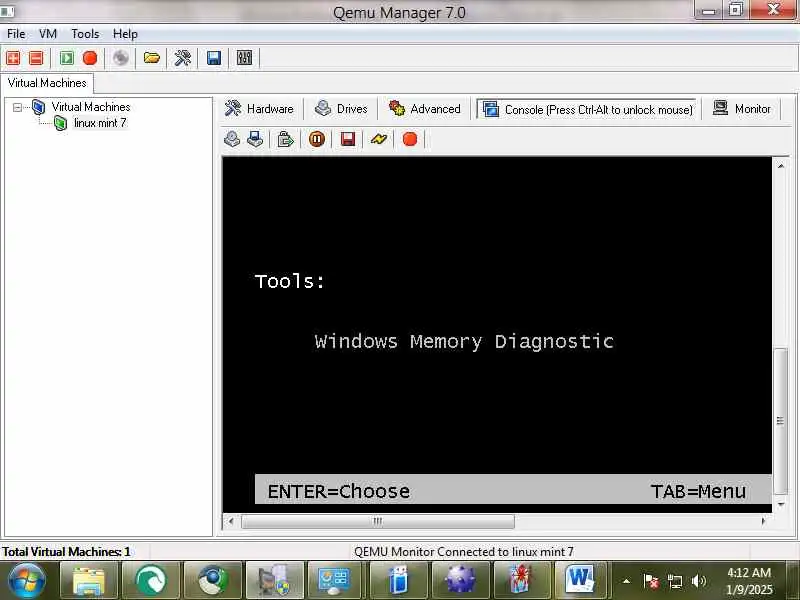Click the Action Center flag tray icon

(x=651, y=581)
